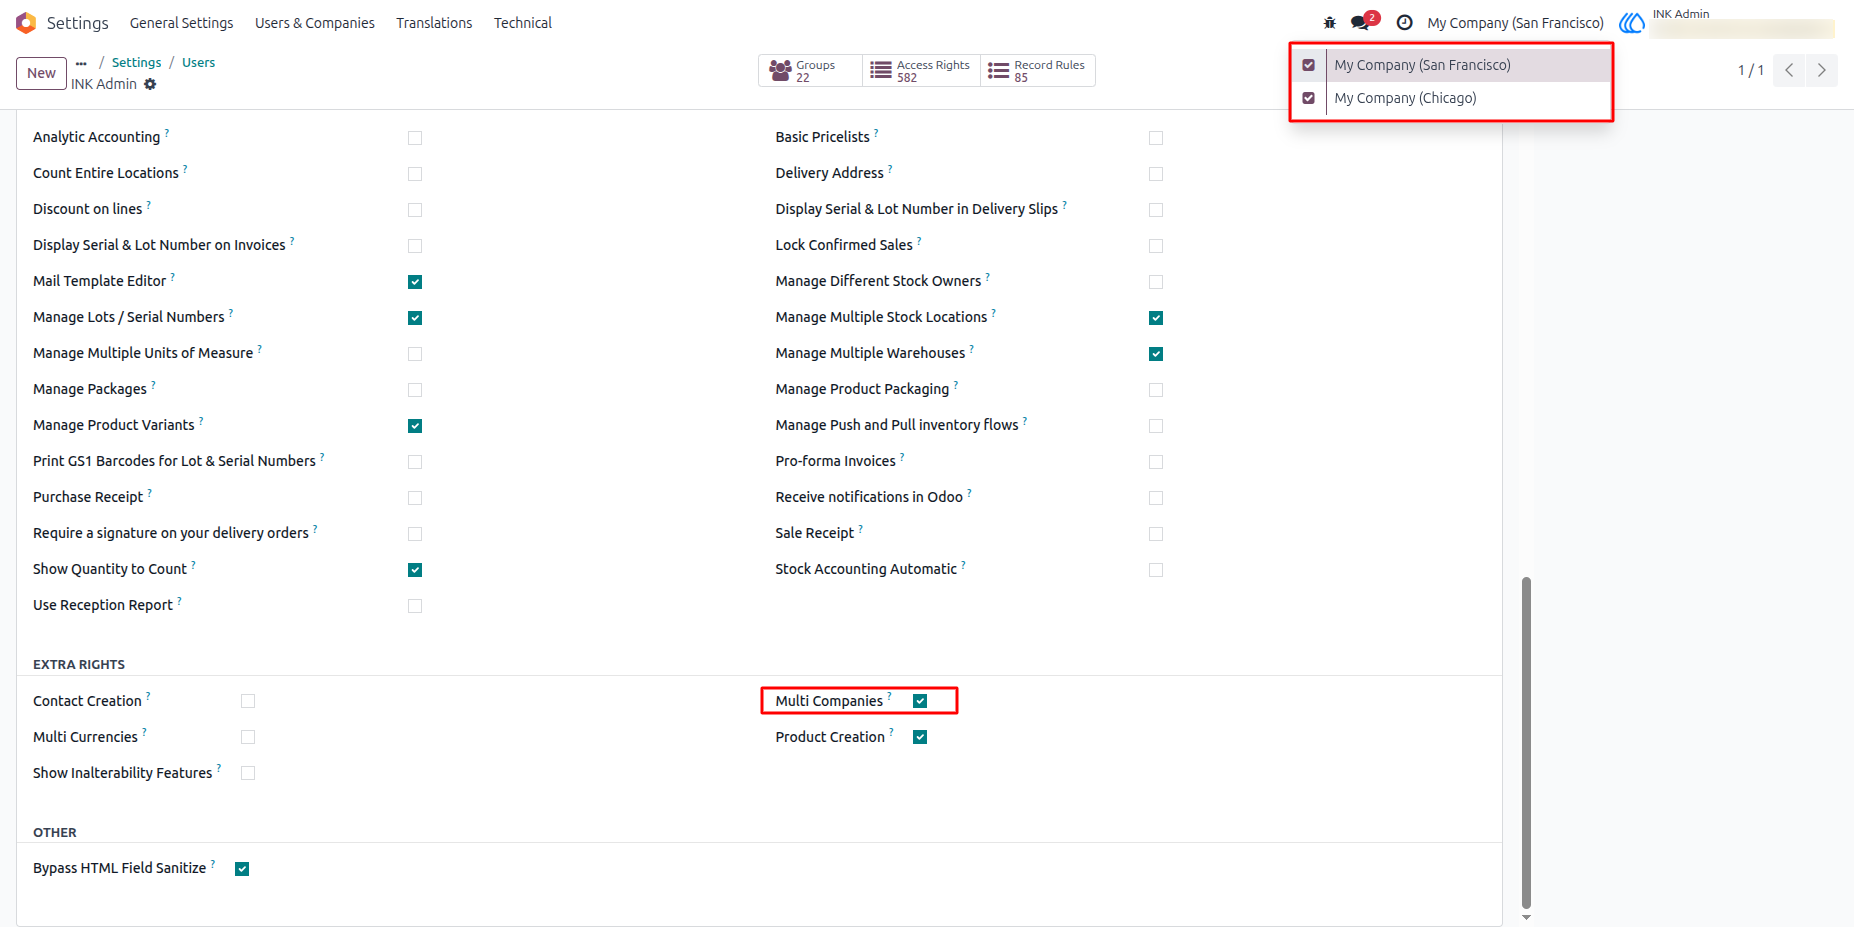Go to next record arrow
The width and height of the screenshot is (1854, 927).
1821,70
